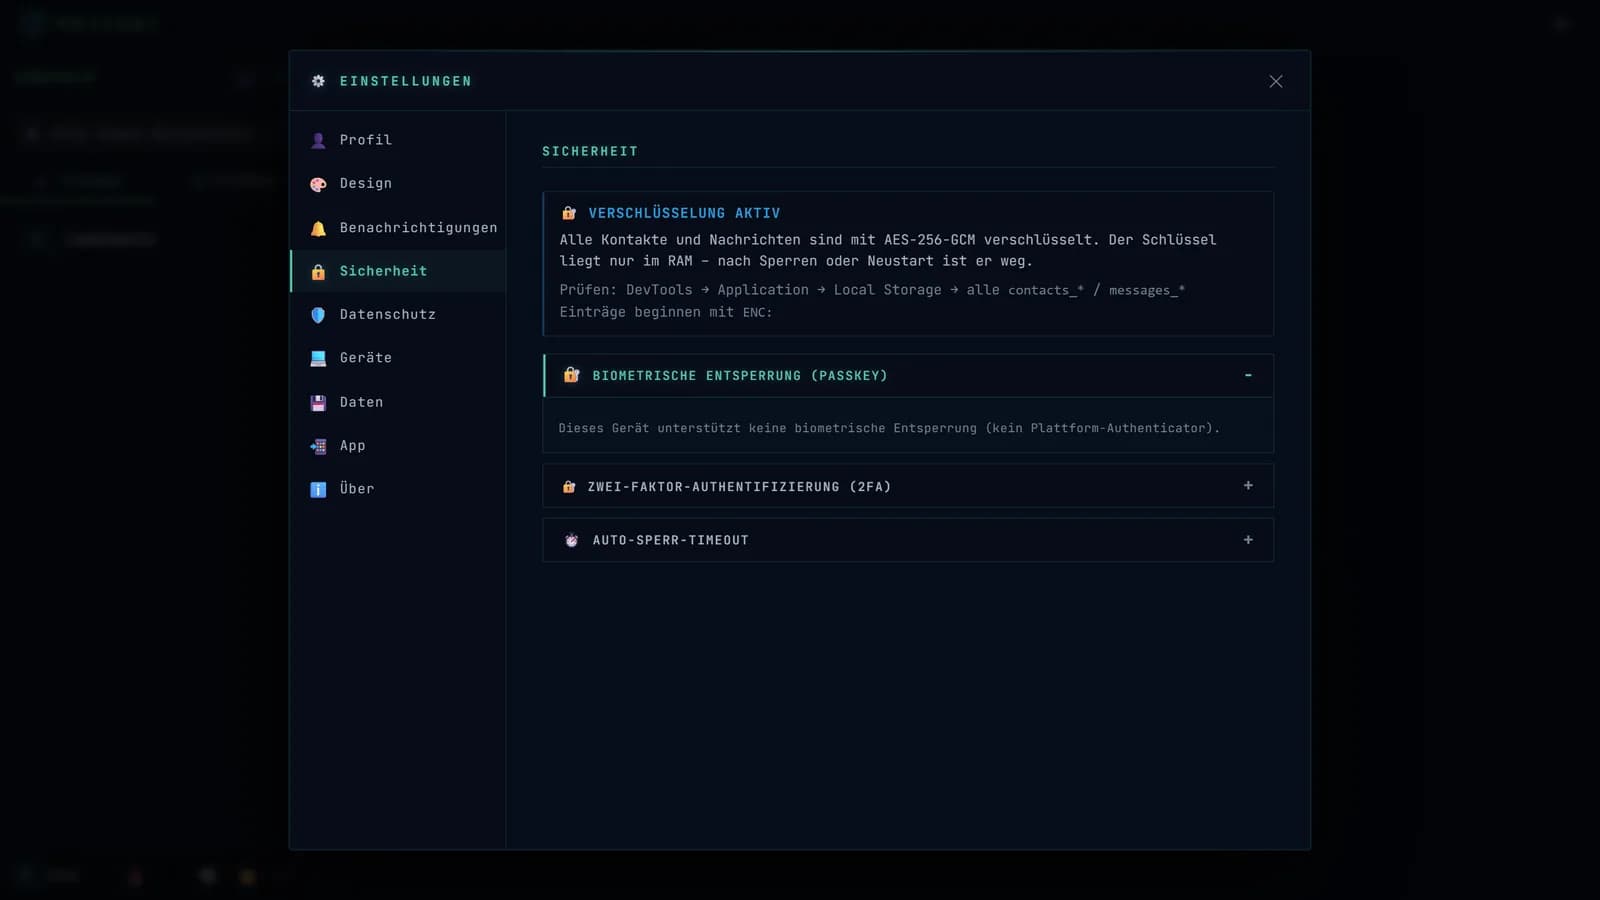Image resolution: width=1600 pixels, height=900 pixels.
Task: Click the text "Dieses Gerät unterstützt keine biometrische Entsperrung"
Action: (x=768, y=428)
